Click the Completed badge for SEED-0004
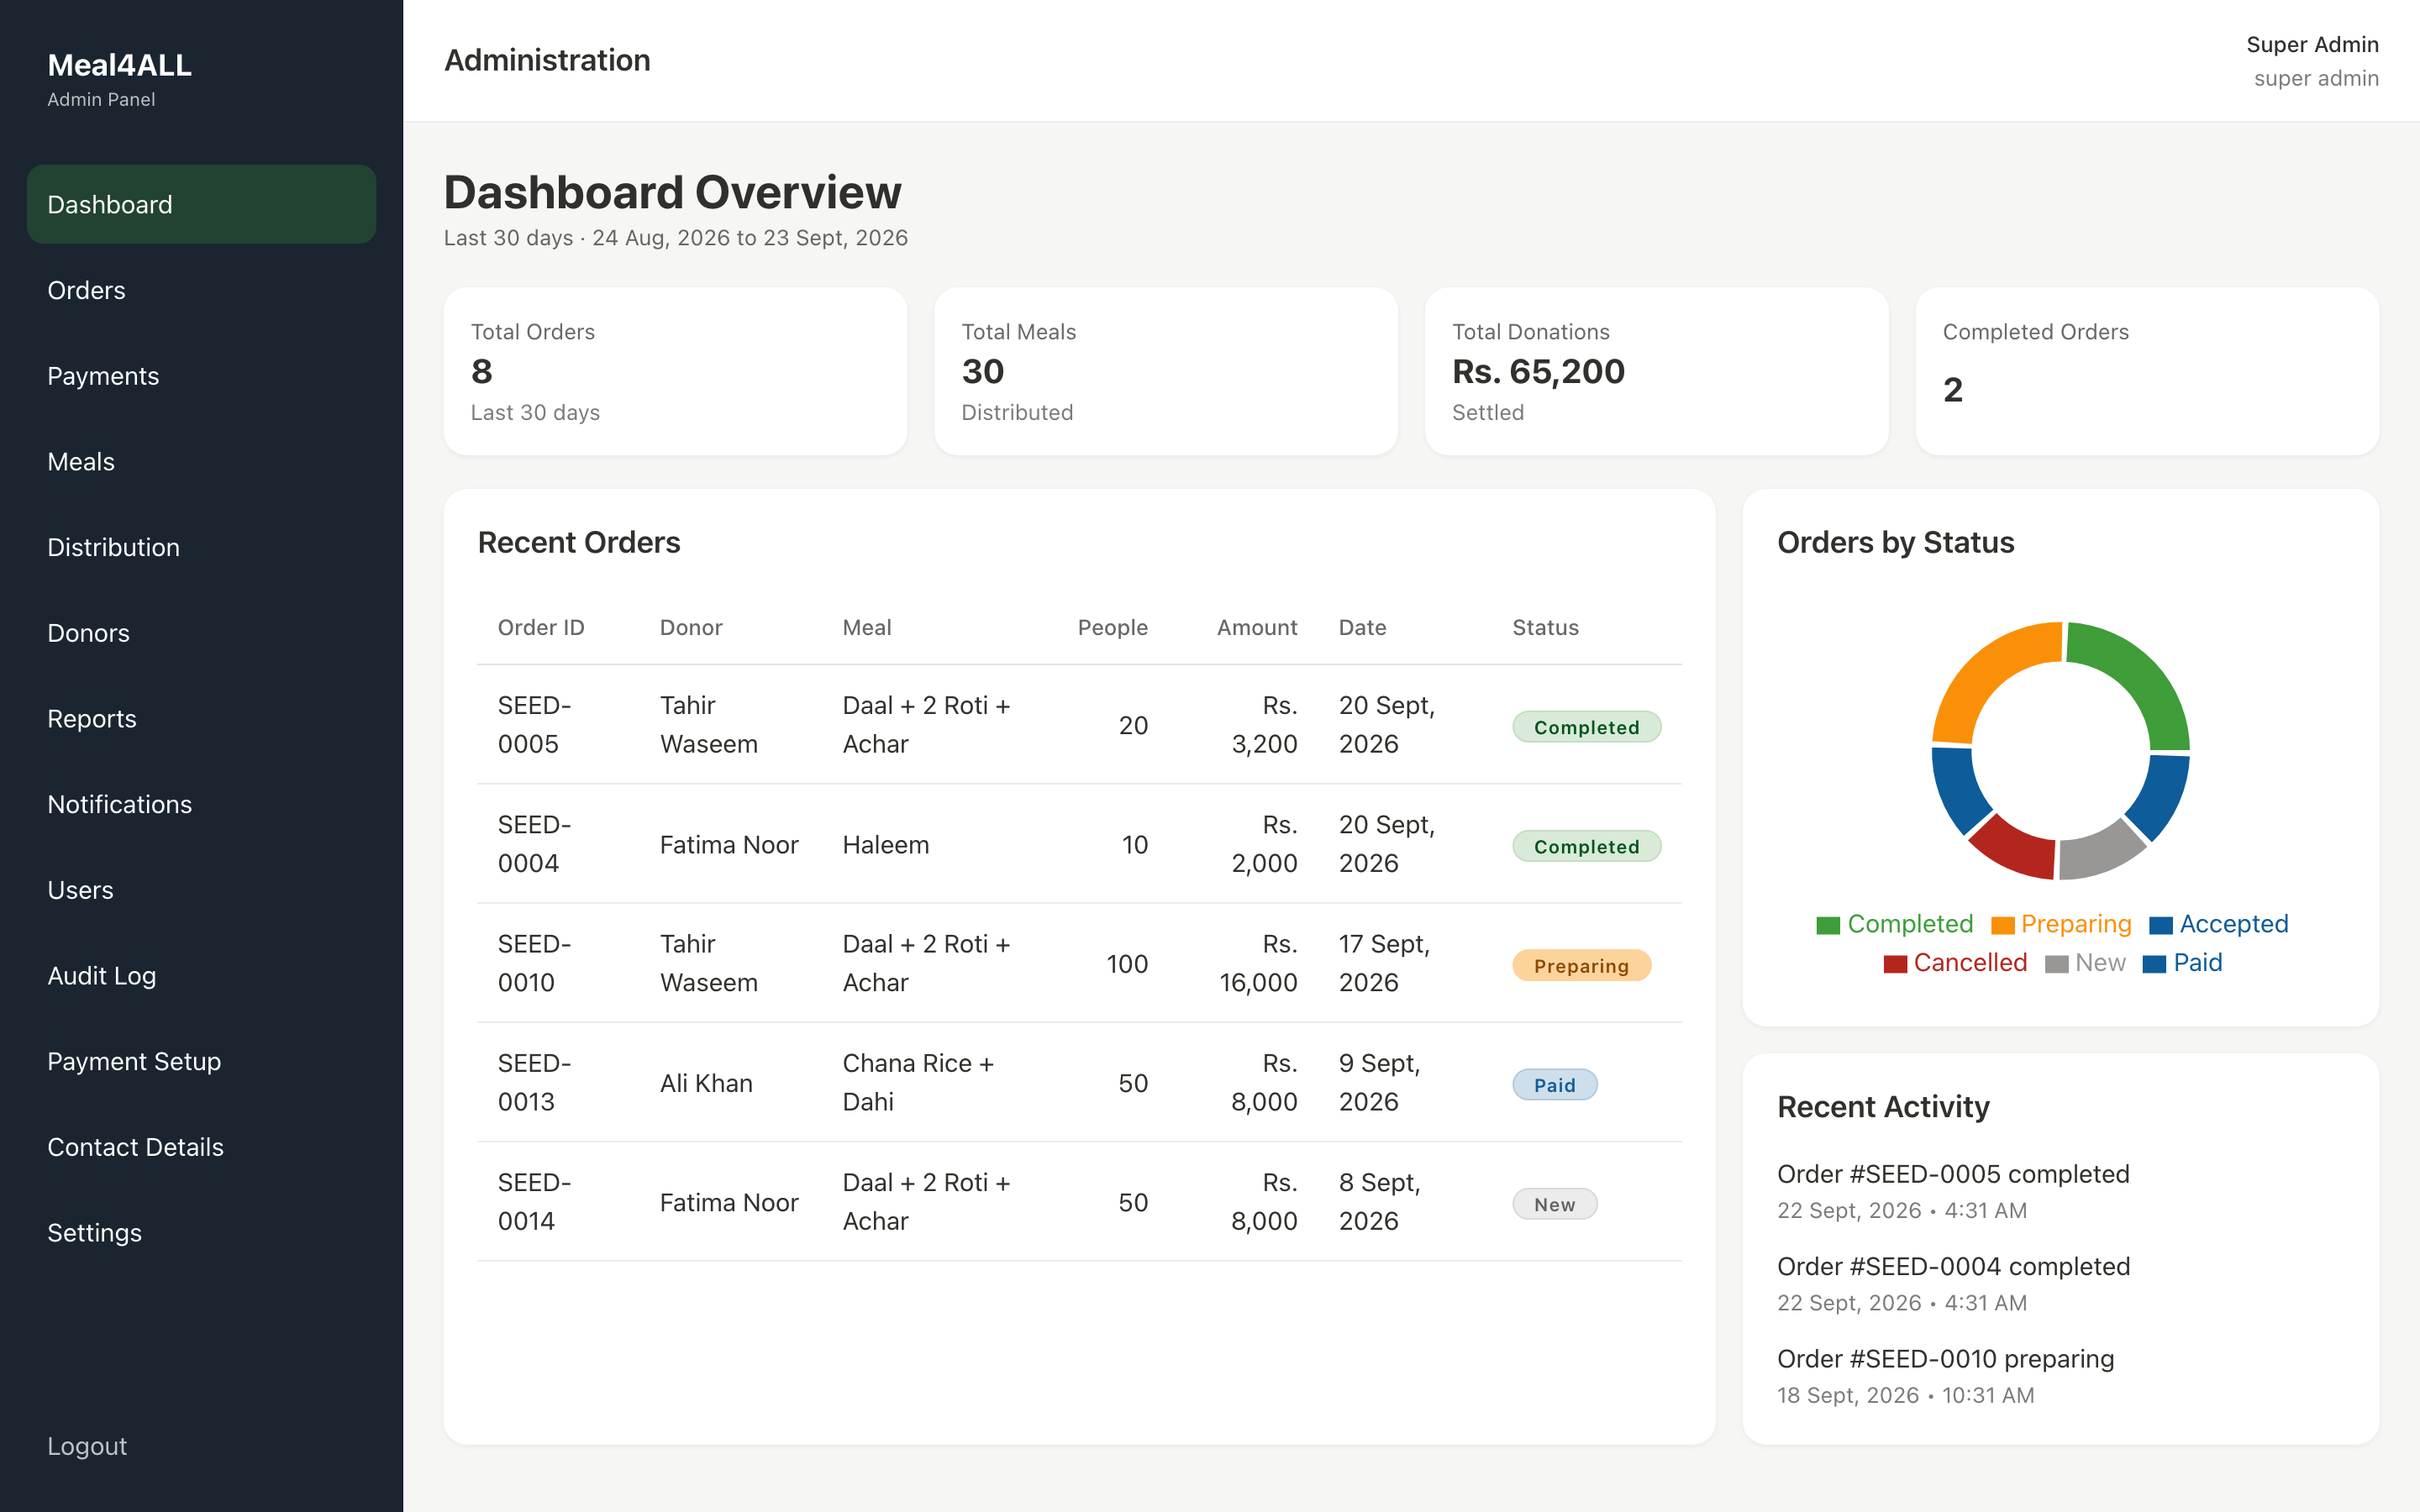 click(x=1586, y=846)
